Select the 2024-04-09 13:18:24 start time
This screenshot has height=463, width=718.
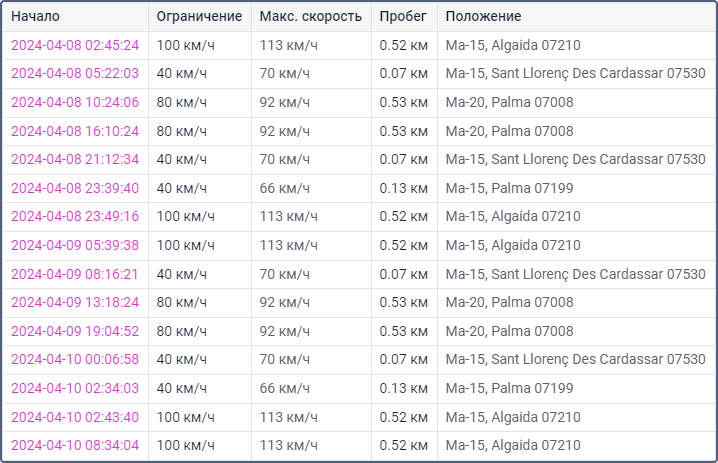(75, 302)
